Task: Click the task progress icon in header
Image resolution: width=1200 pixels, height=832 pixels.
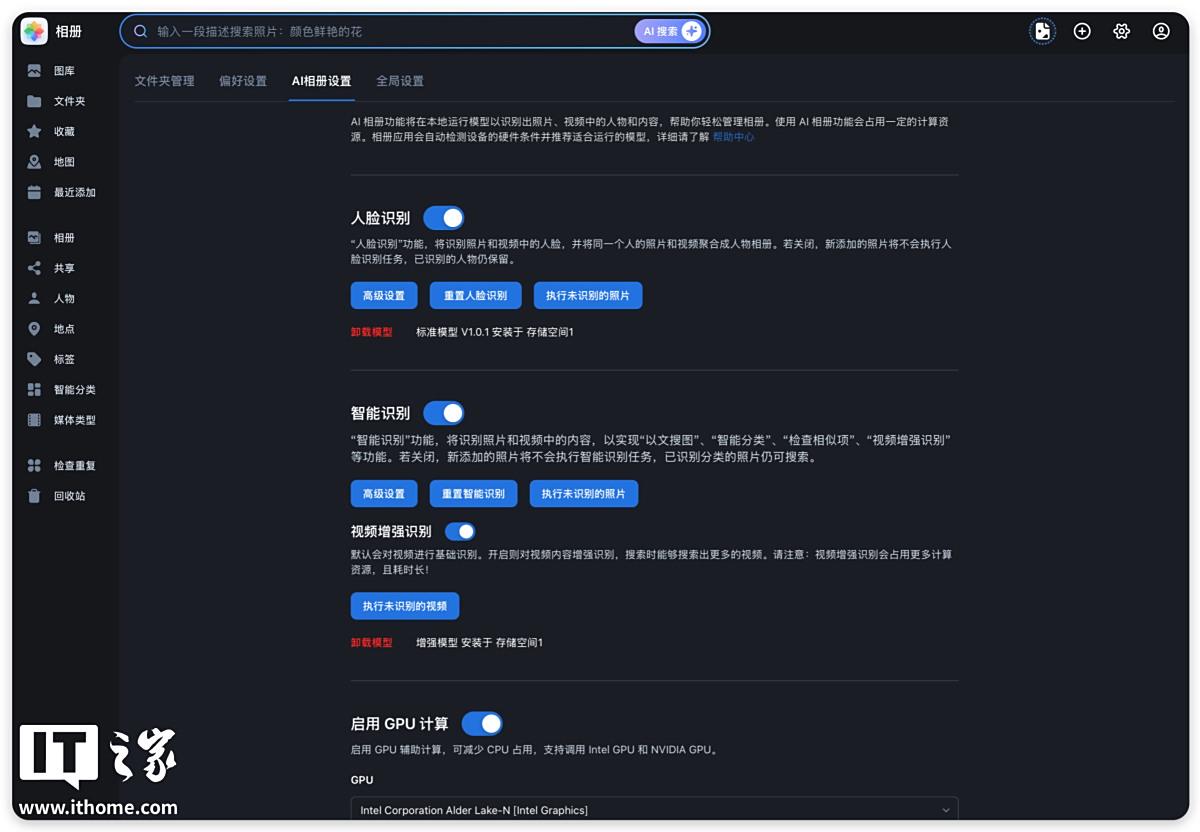Action: [1043, 31]
